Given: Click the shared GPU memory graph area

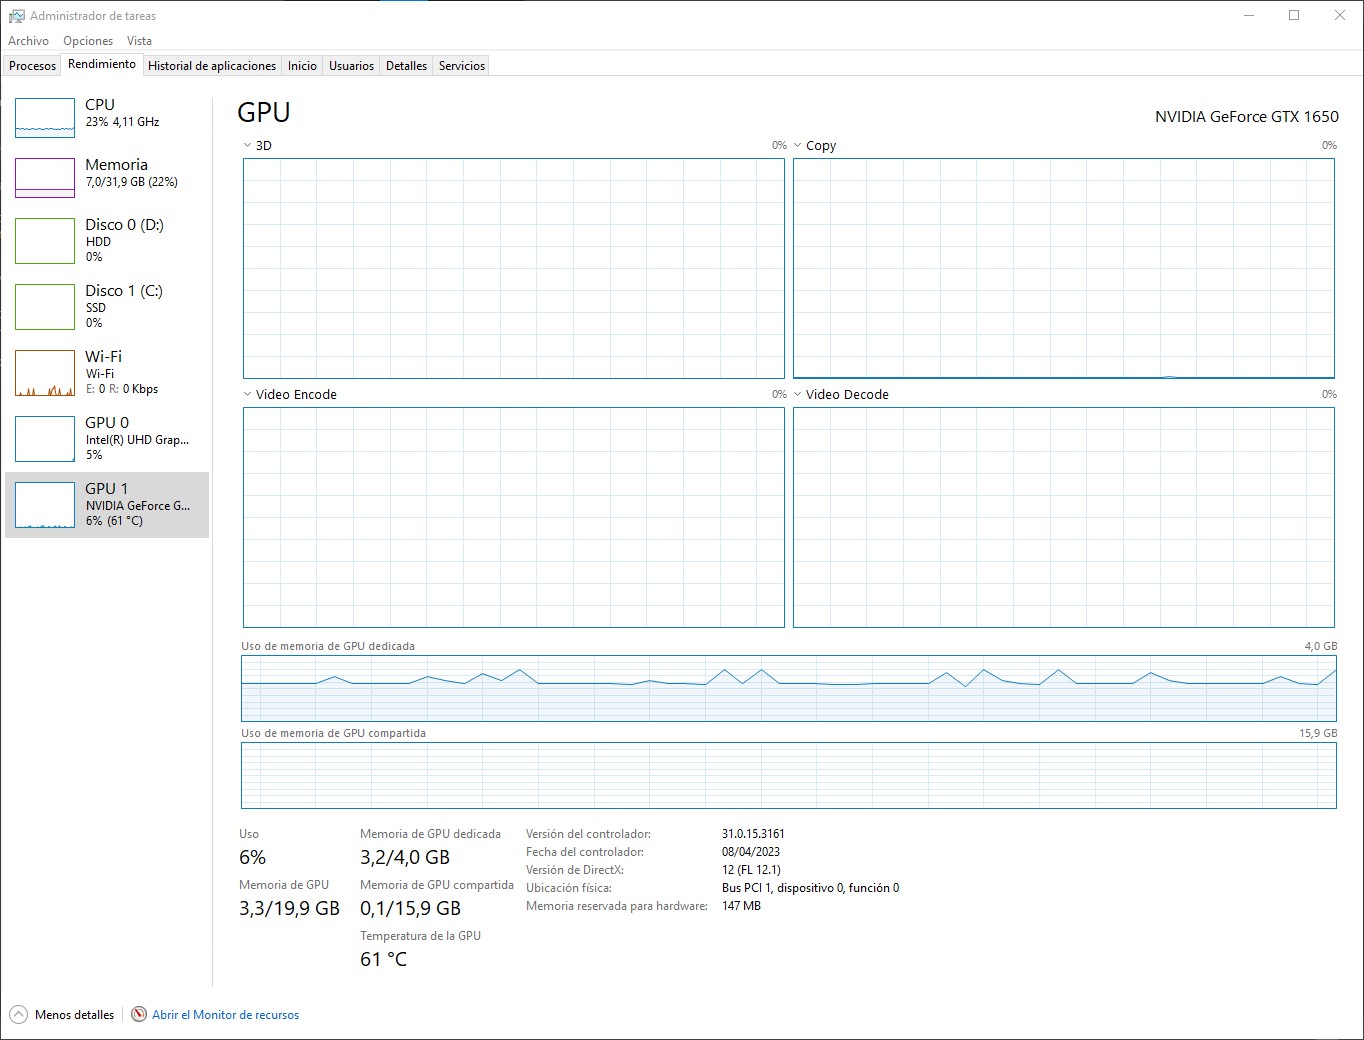Looking at the screenshot, I should 788,776.
